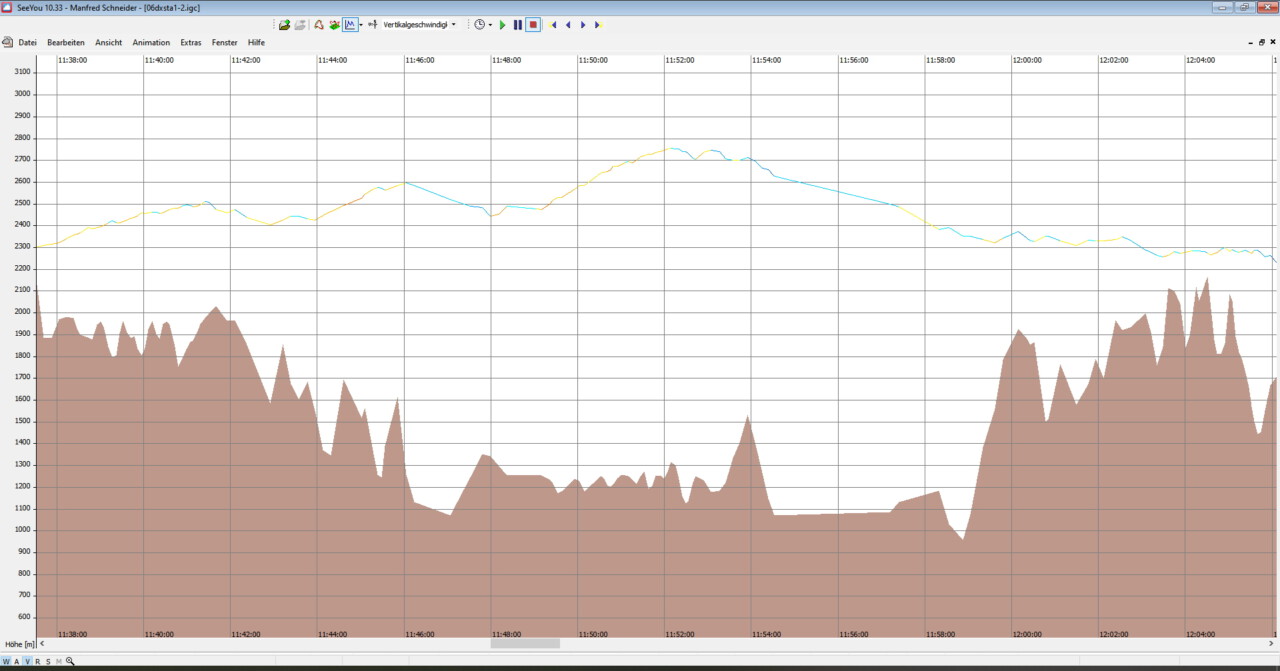Image resolution: width=1280 pixels, height=671 pixels.
Task: Minimize the inner document window
Action: click(1250, 43)
